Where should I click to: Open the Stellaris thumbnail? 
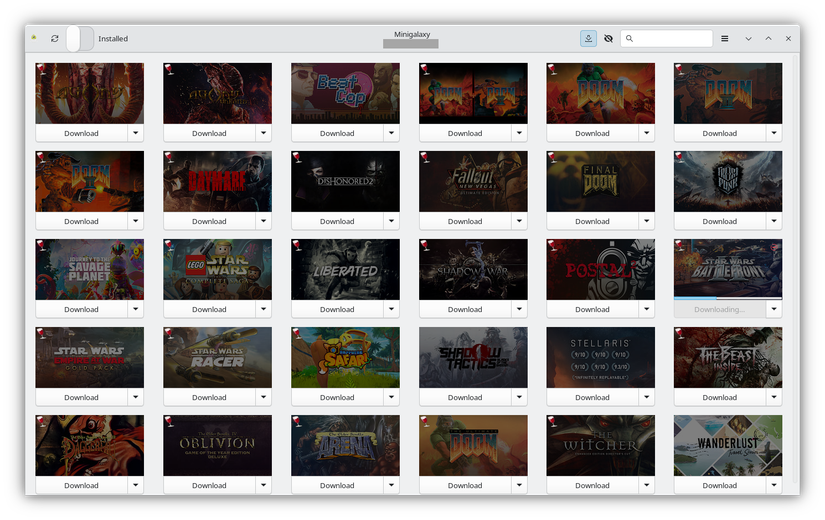click(601, 357)
